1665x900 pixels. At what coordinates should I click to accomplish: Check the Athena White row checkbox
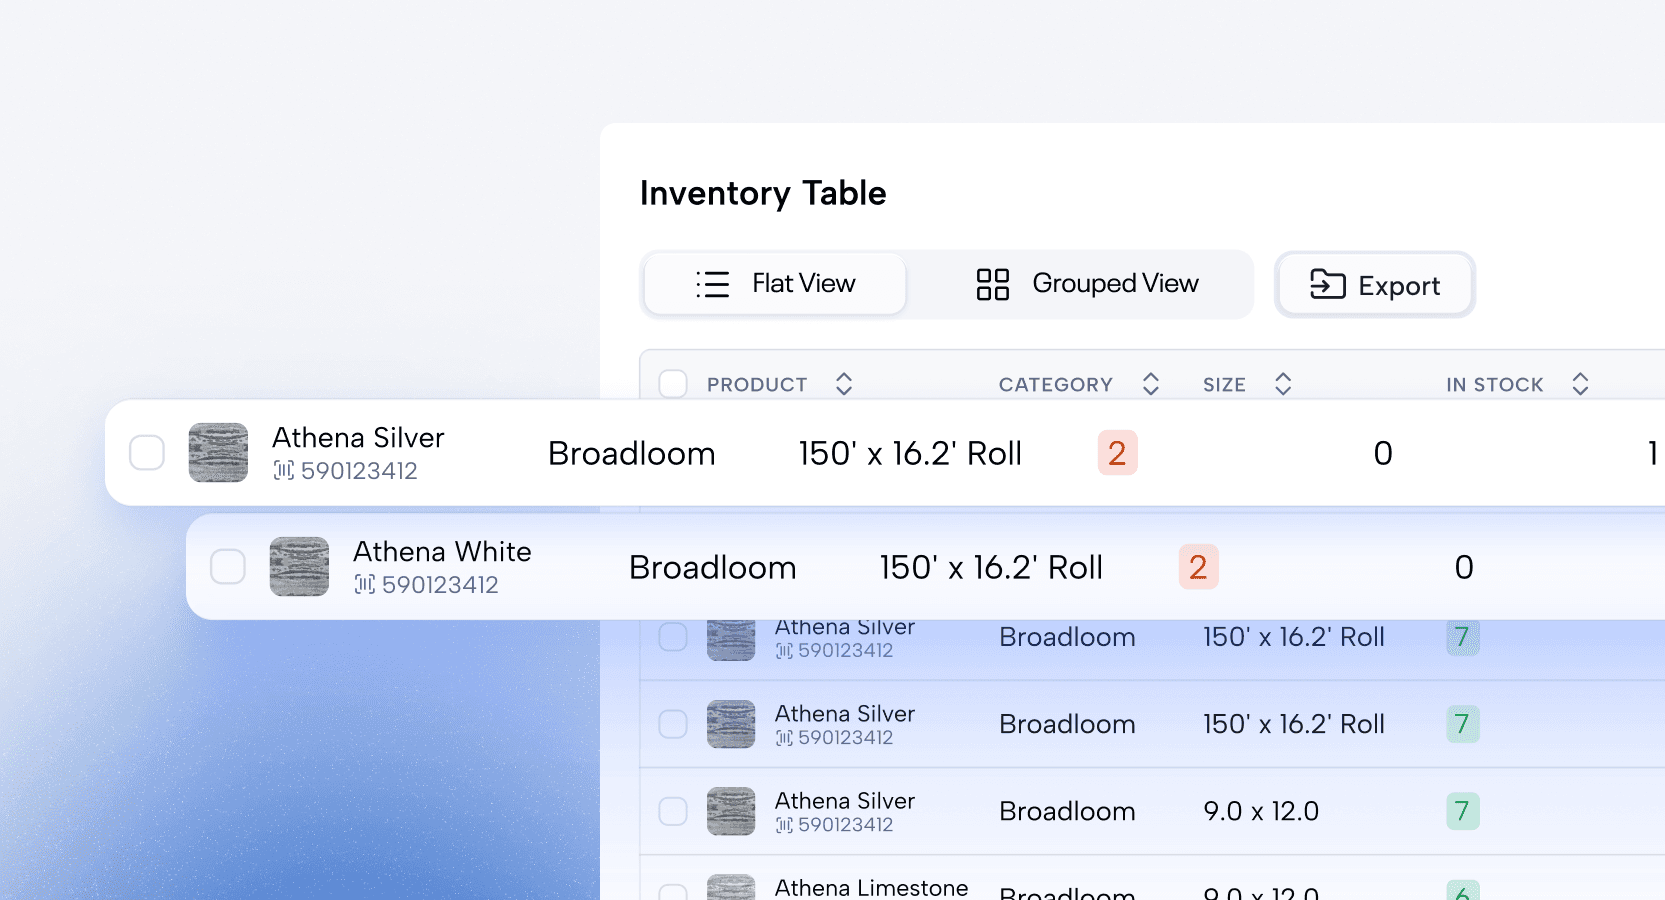[x=228, y=567]
